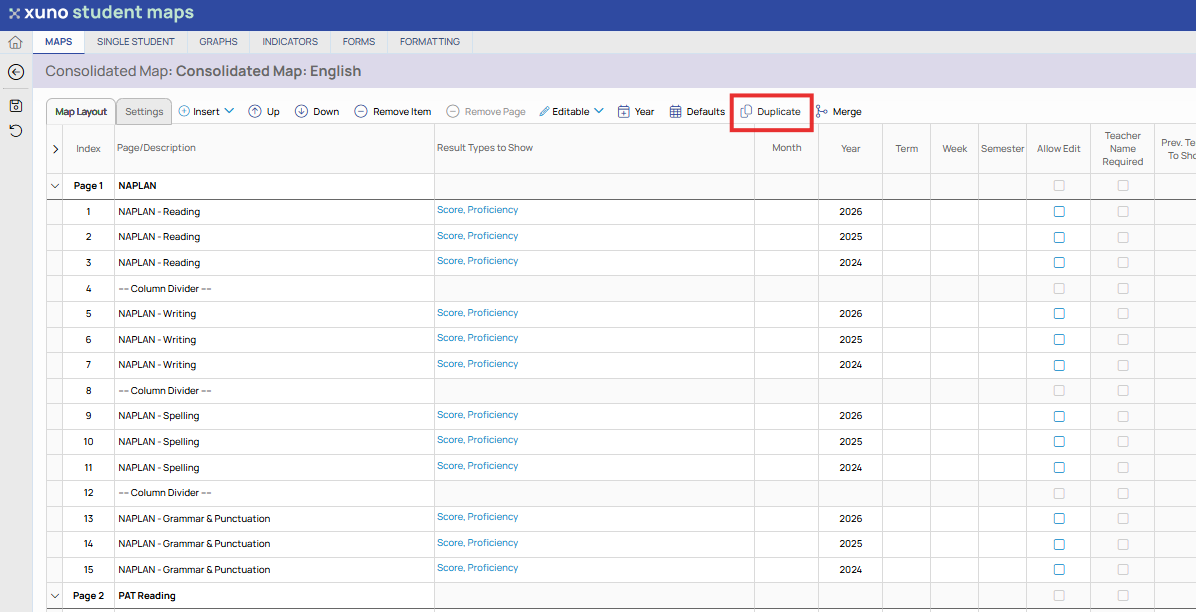Click the Consolidated Map: English title
Image resolution: width=1196 pixels, height=612 pixels.
[x=268, y=71]
